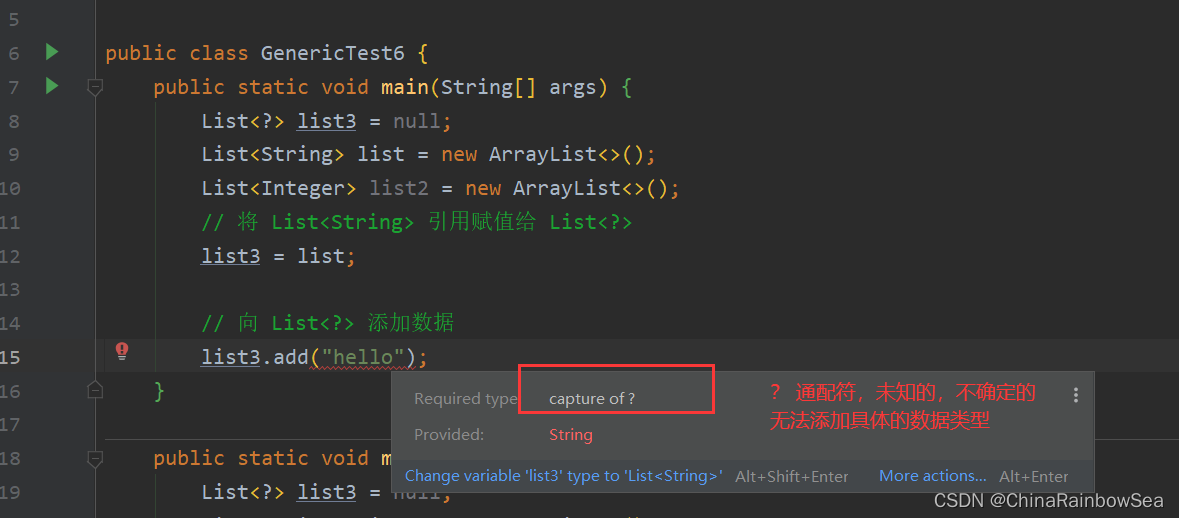Click the null keyword on line 8
This screenshot has width=1179, height=518.
tap(417, 121)
